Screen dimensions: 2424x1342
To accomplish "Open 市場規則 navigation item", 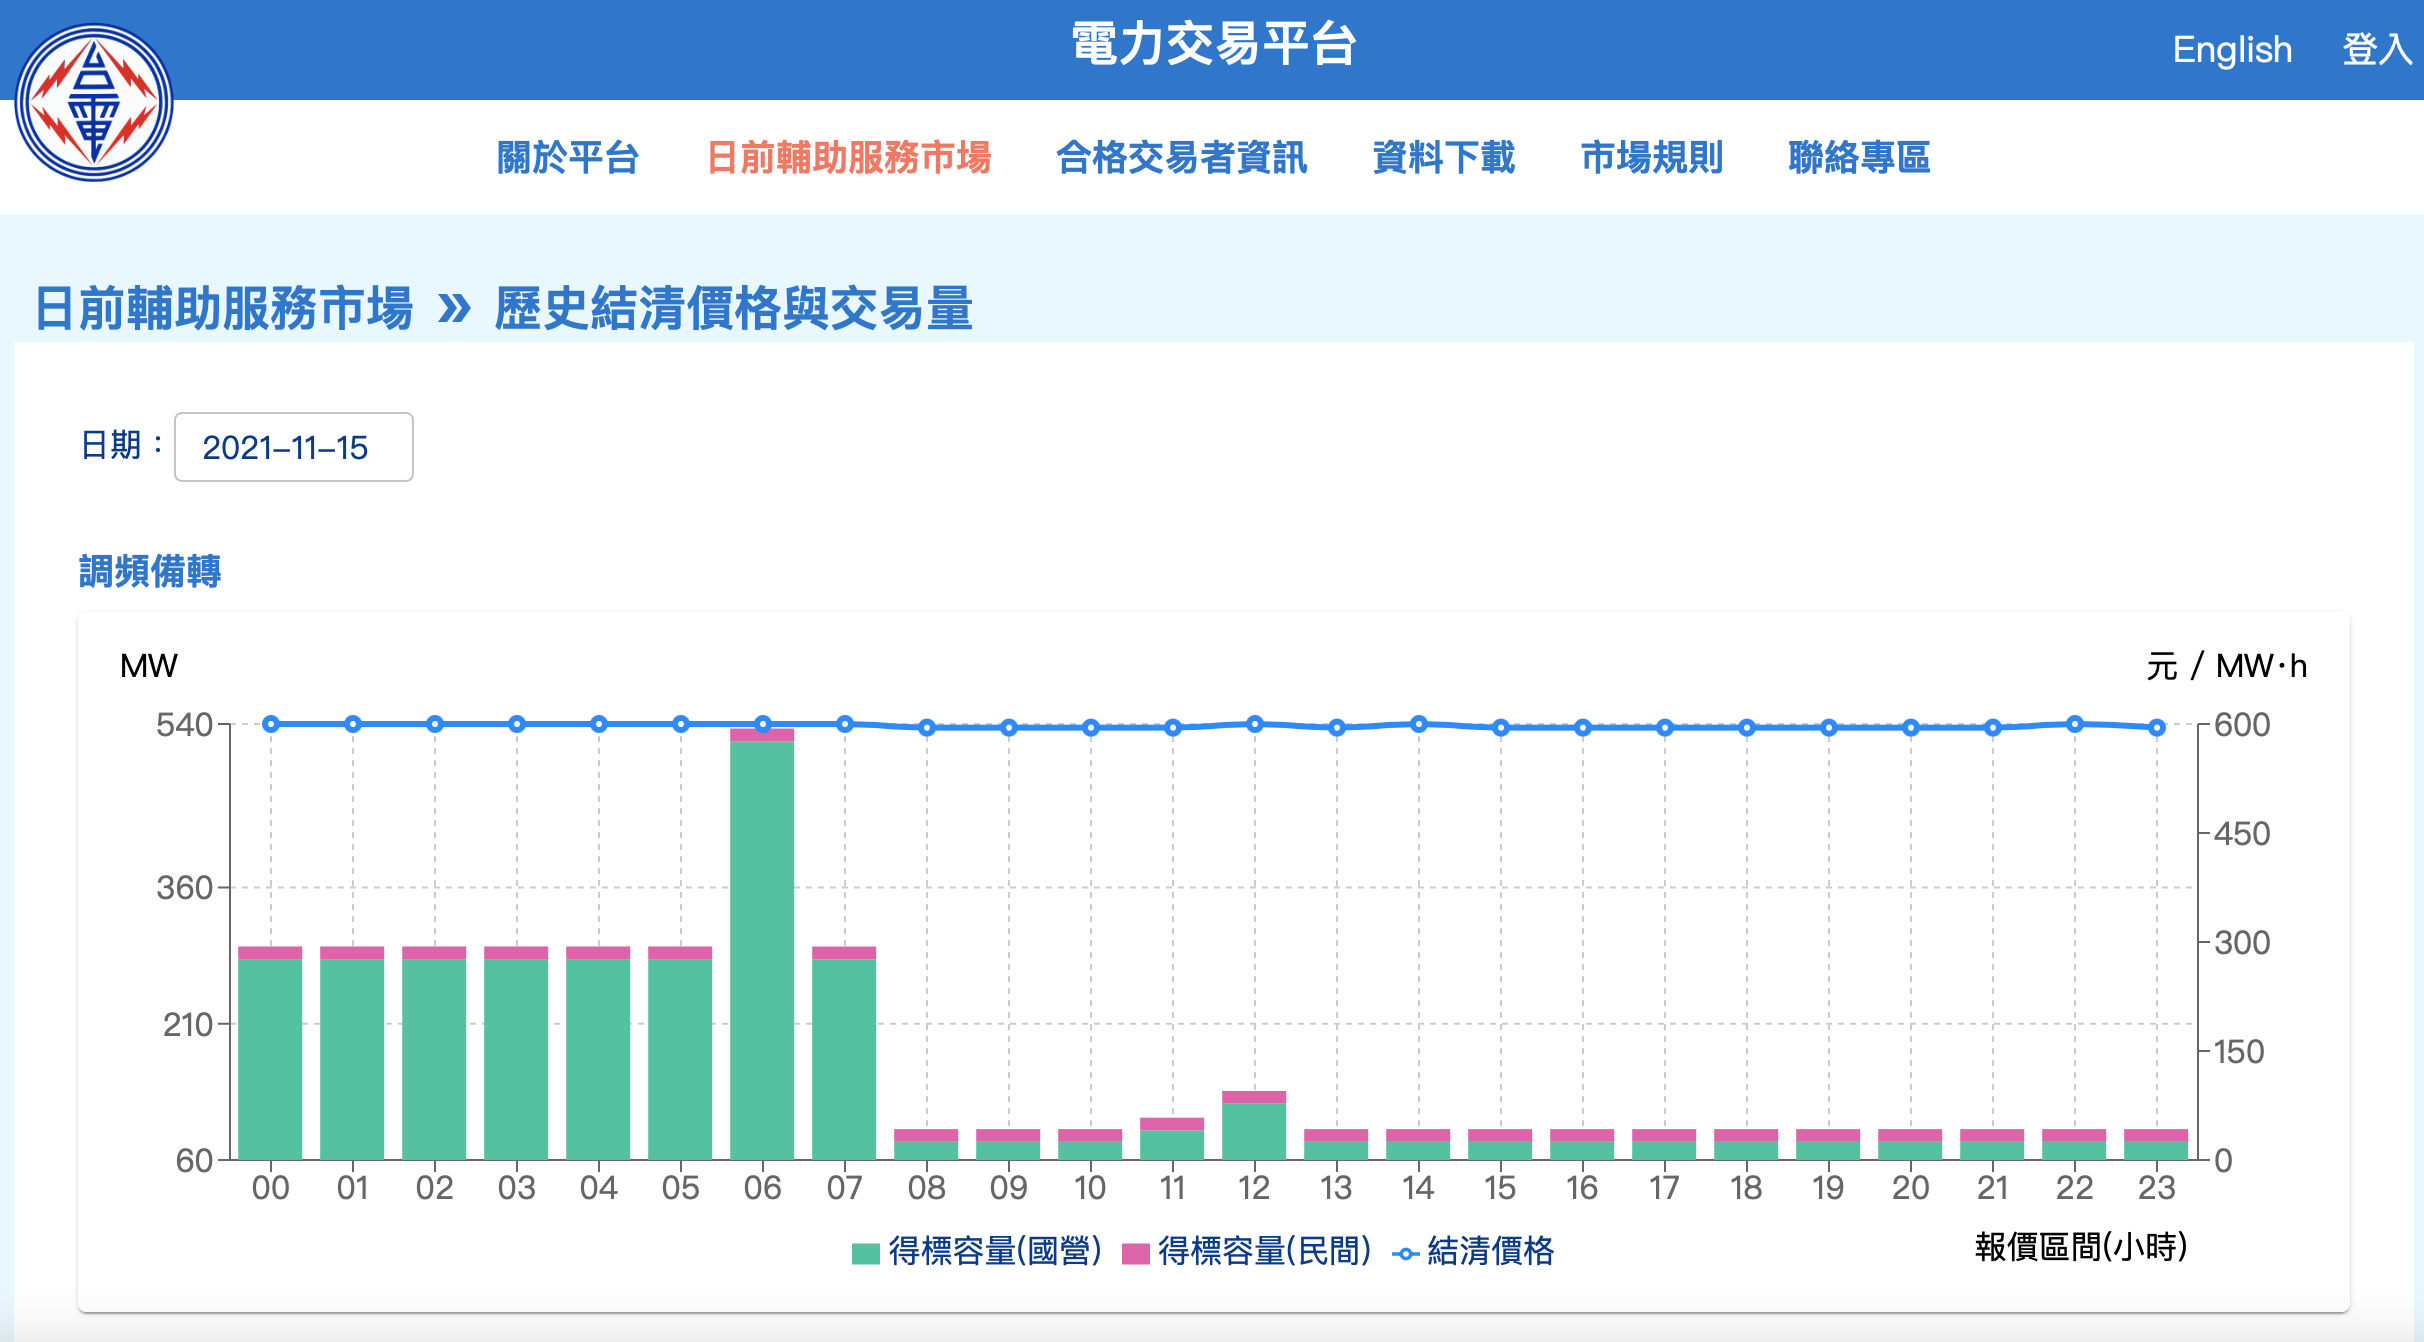I will 1651,158.
